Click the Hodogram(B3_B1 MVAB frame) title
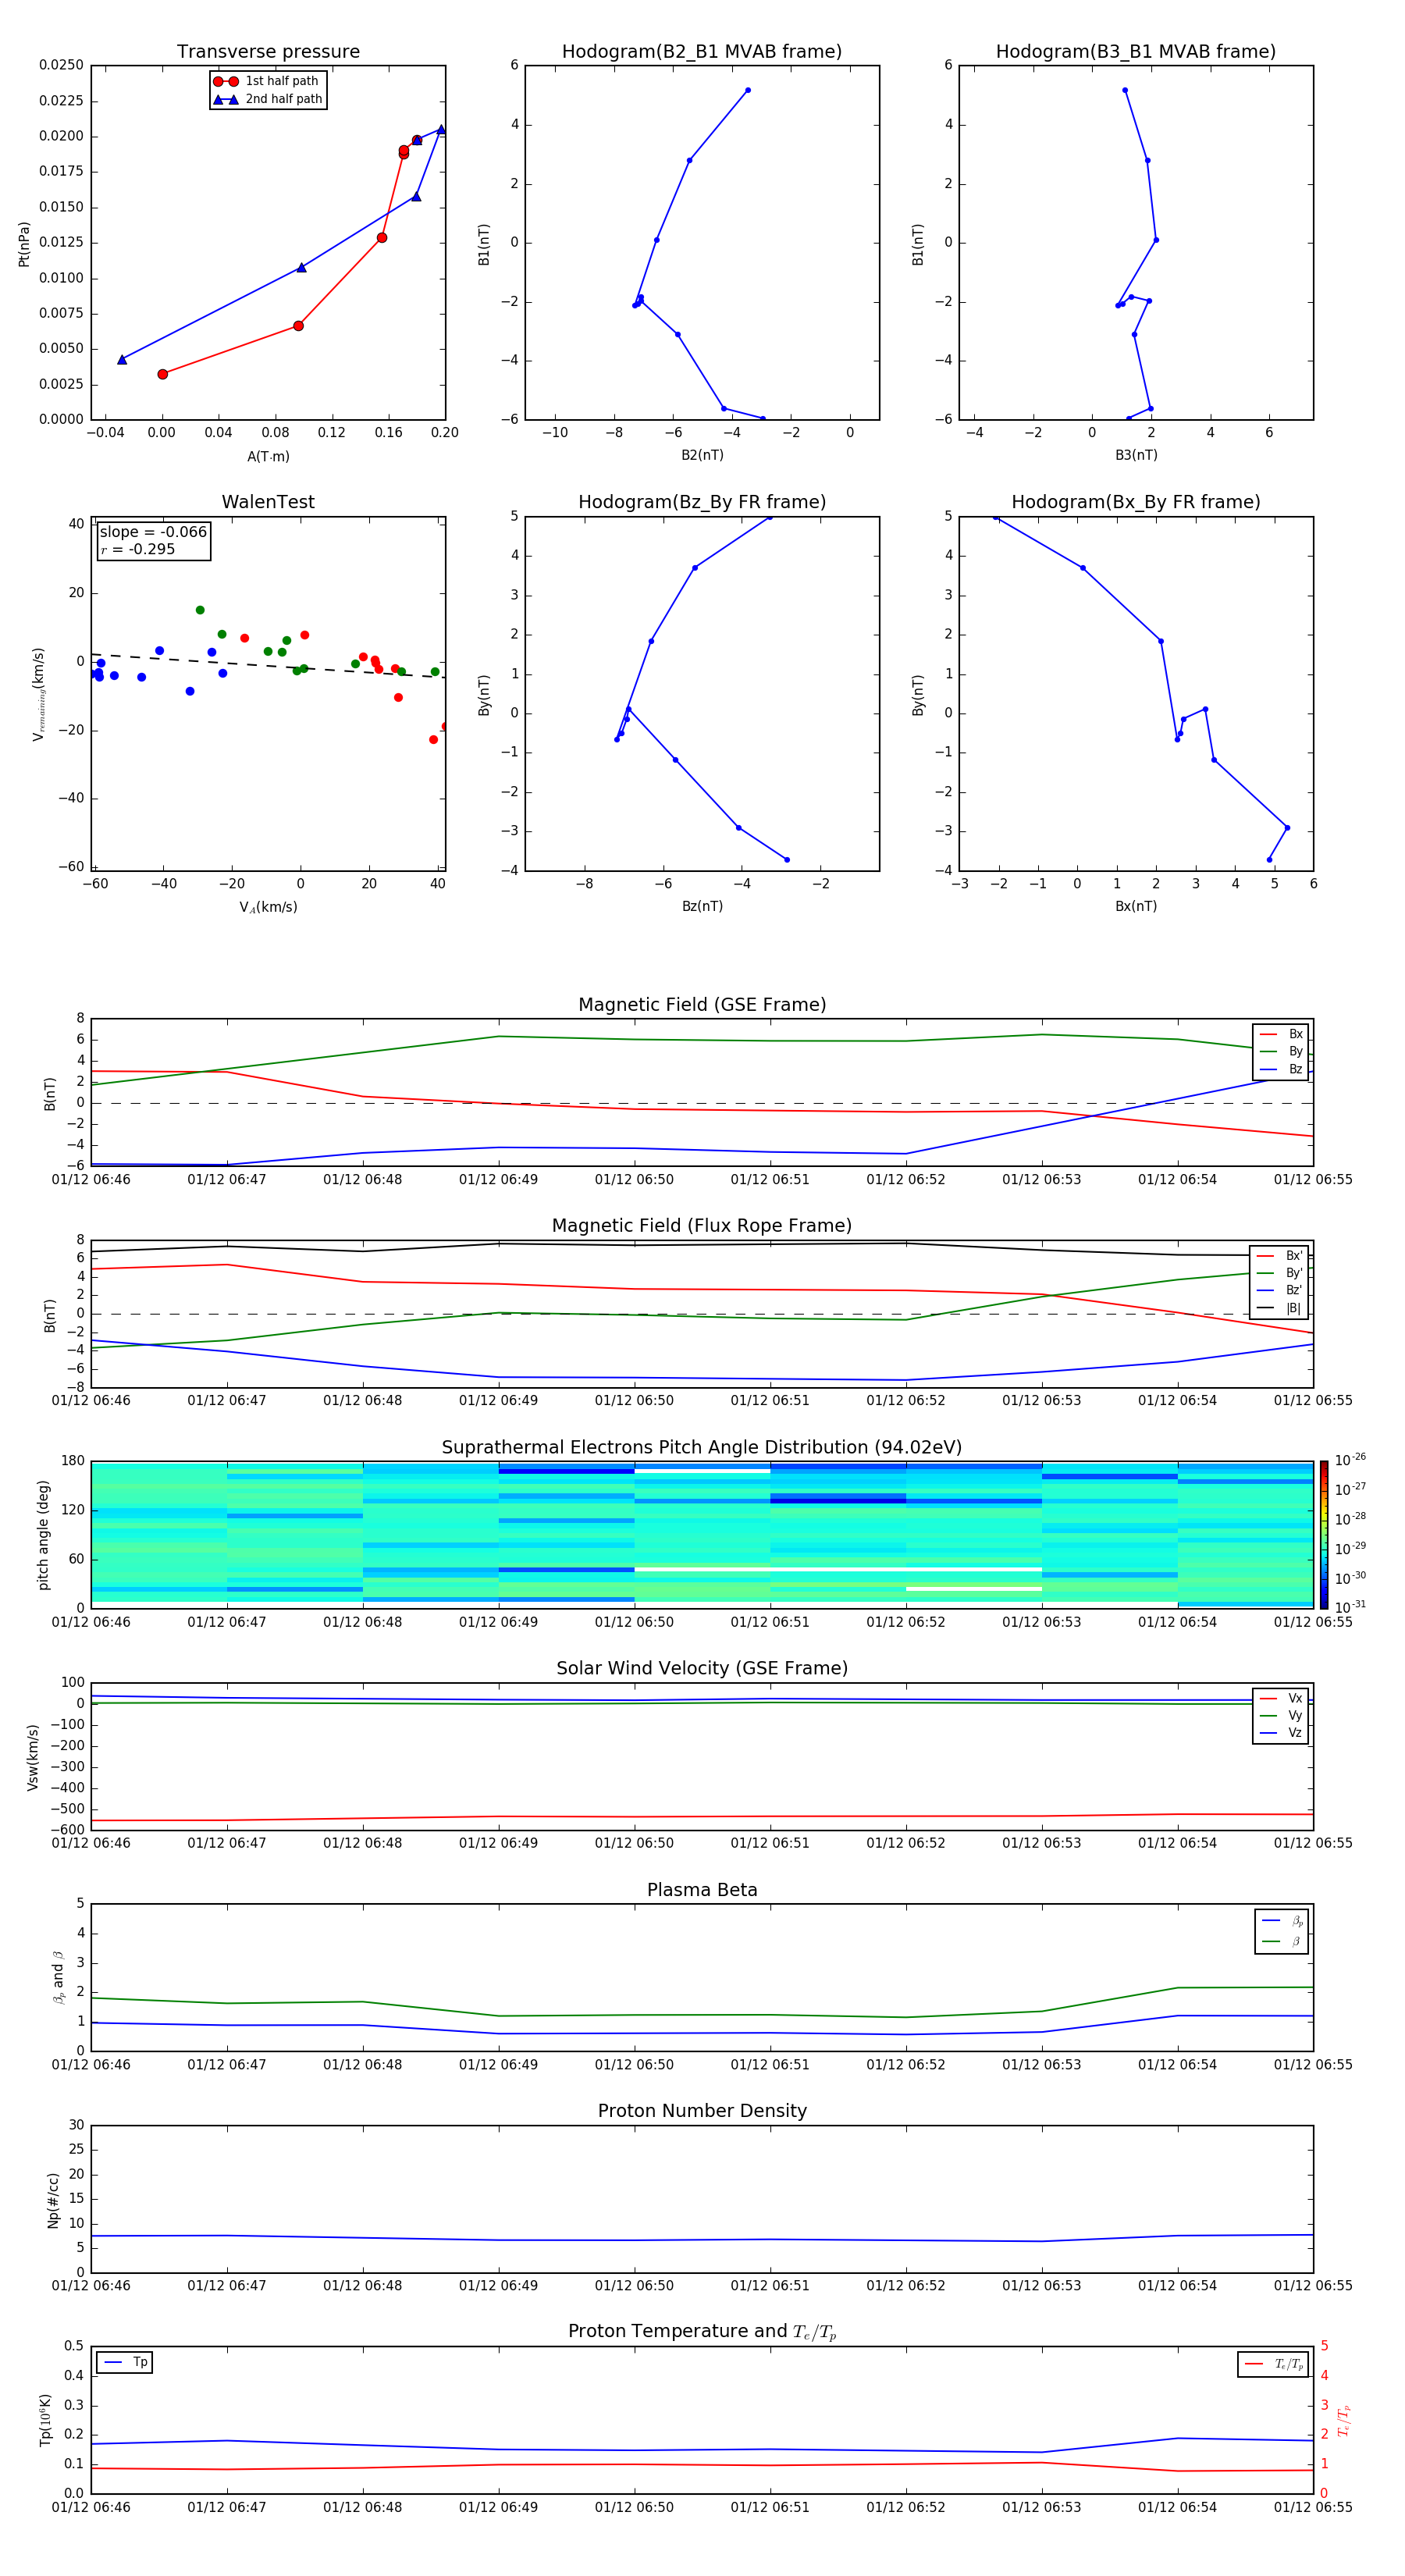 click(x=1136, y=52)
